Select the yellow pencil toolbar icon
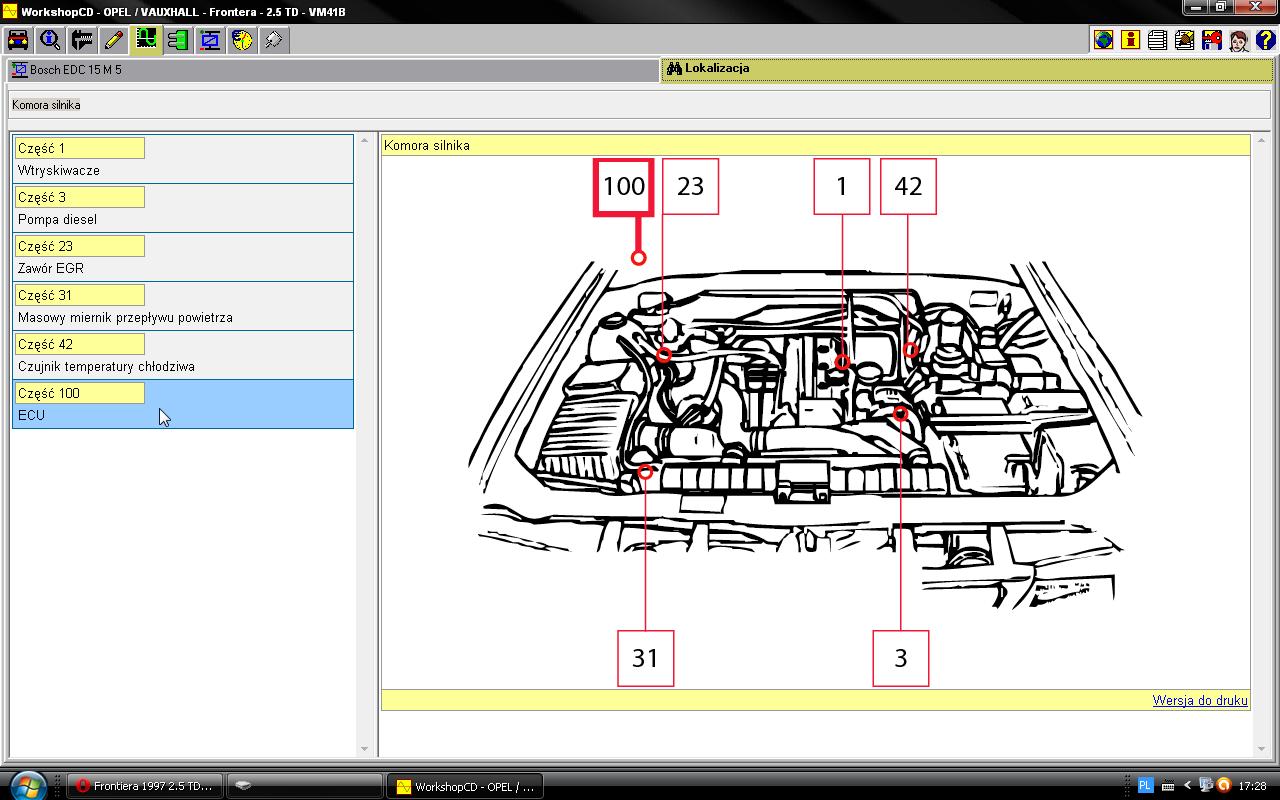This screenshot has width=1280, height=800. coord(114,40)
